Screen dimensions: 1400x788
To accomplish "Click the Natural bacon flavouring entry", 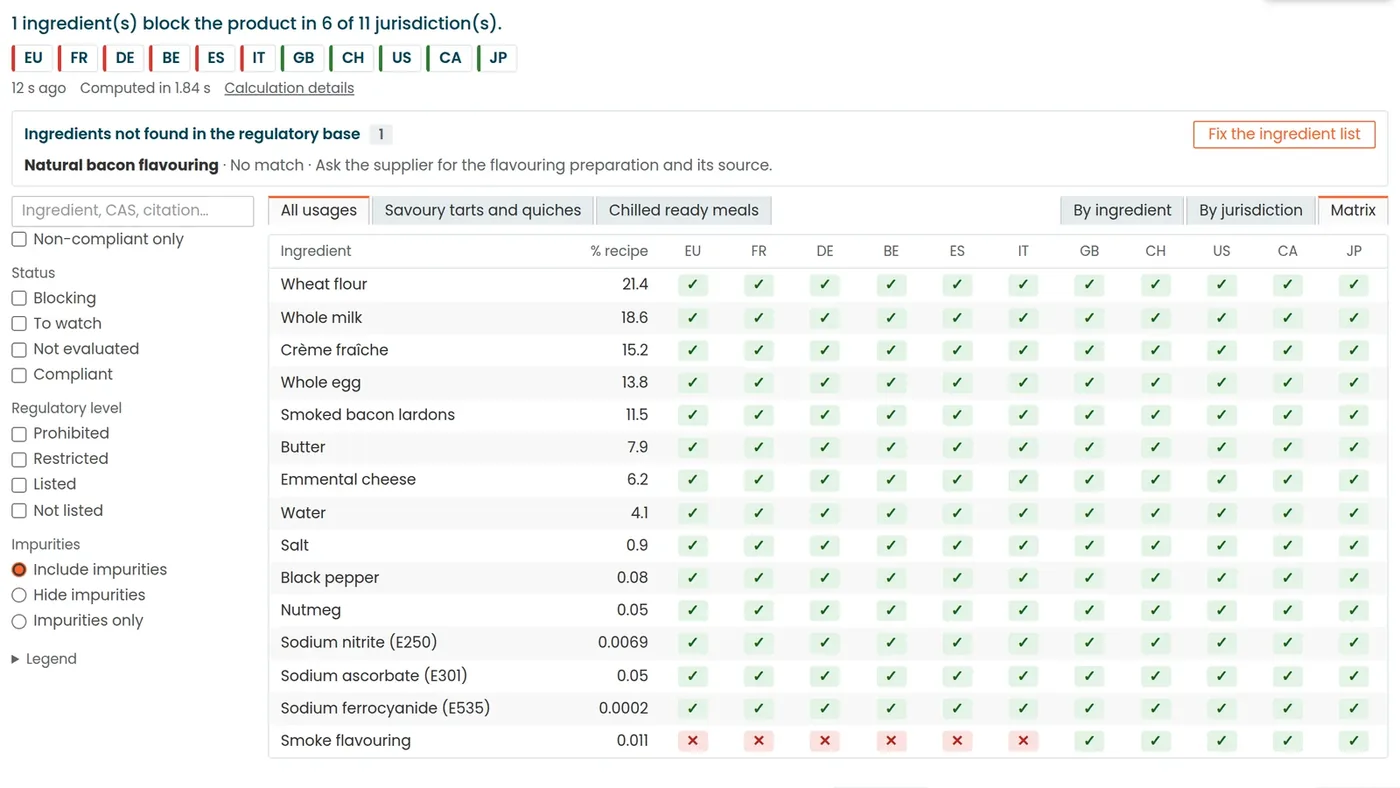I will [x=121, y=165].
